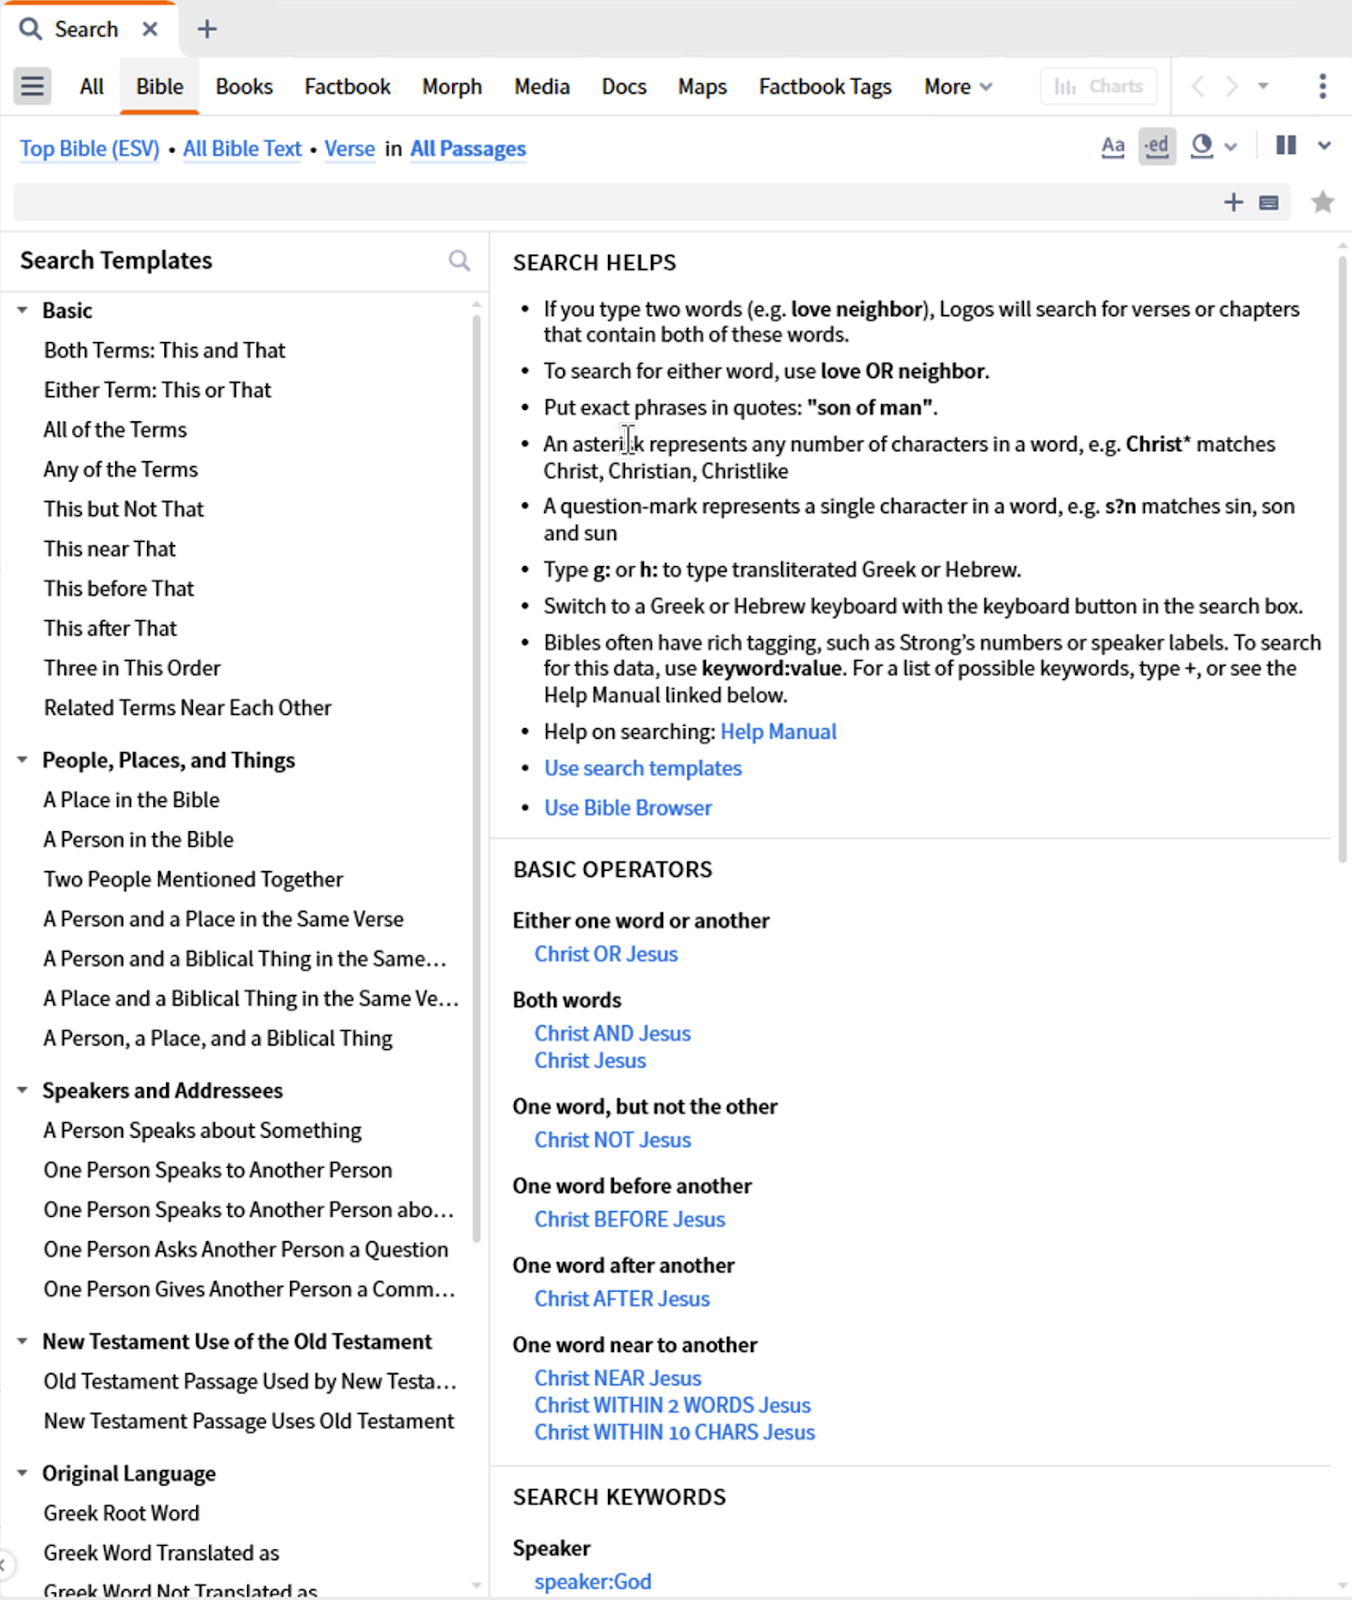Screen dimensions: 1352x1600
Task: Collapse Speakers and Addressees group
Action: coord(22,1091)
